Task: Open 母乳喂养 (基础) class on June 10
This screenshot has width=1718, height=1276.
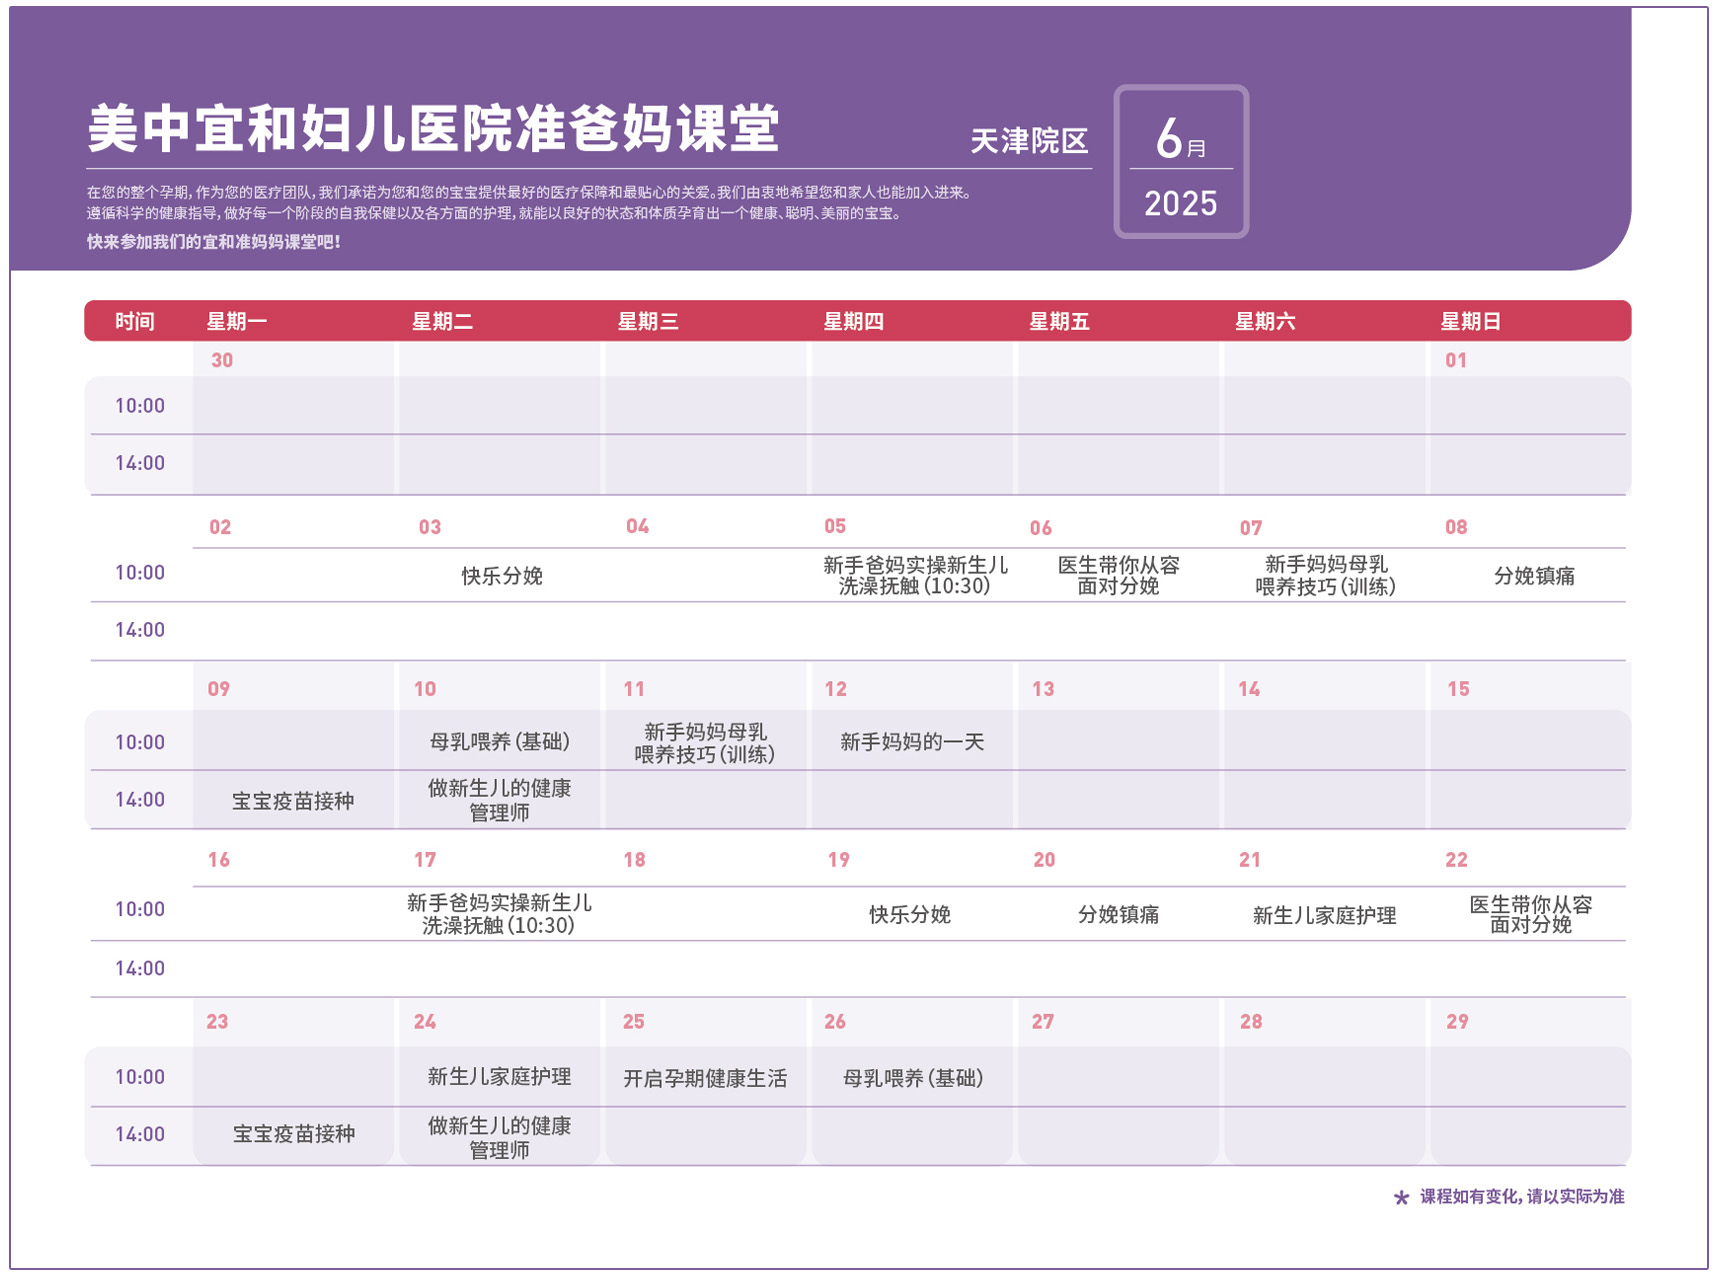Action: tap(499, 742)
